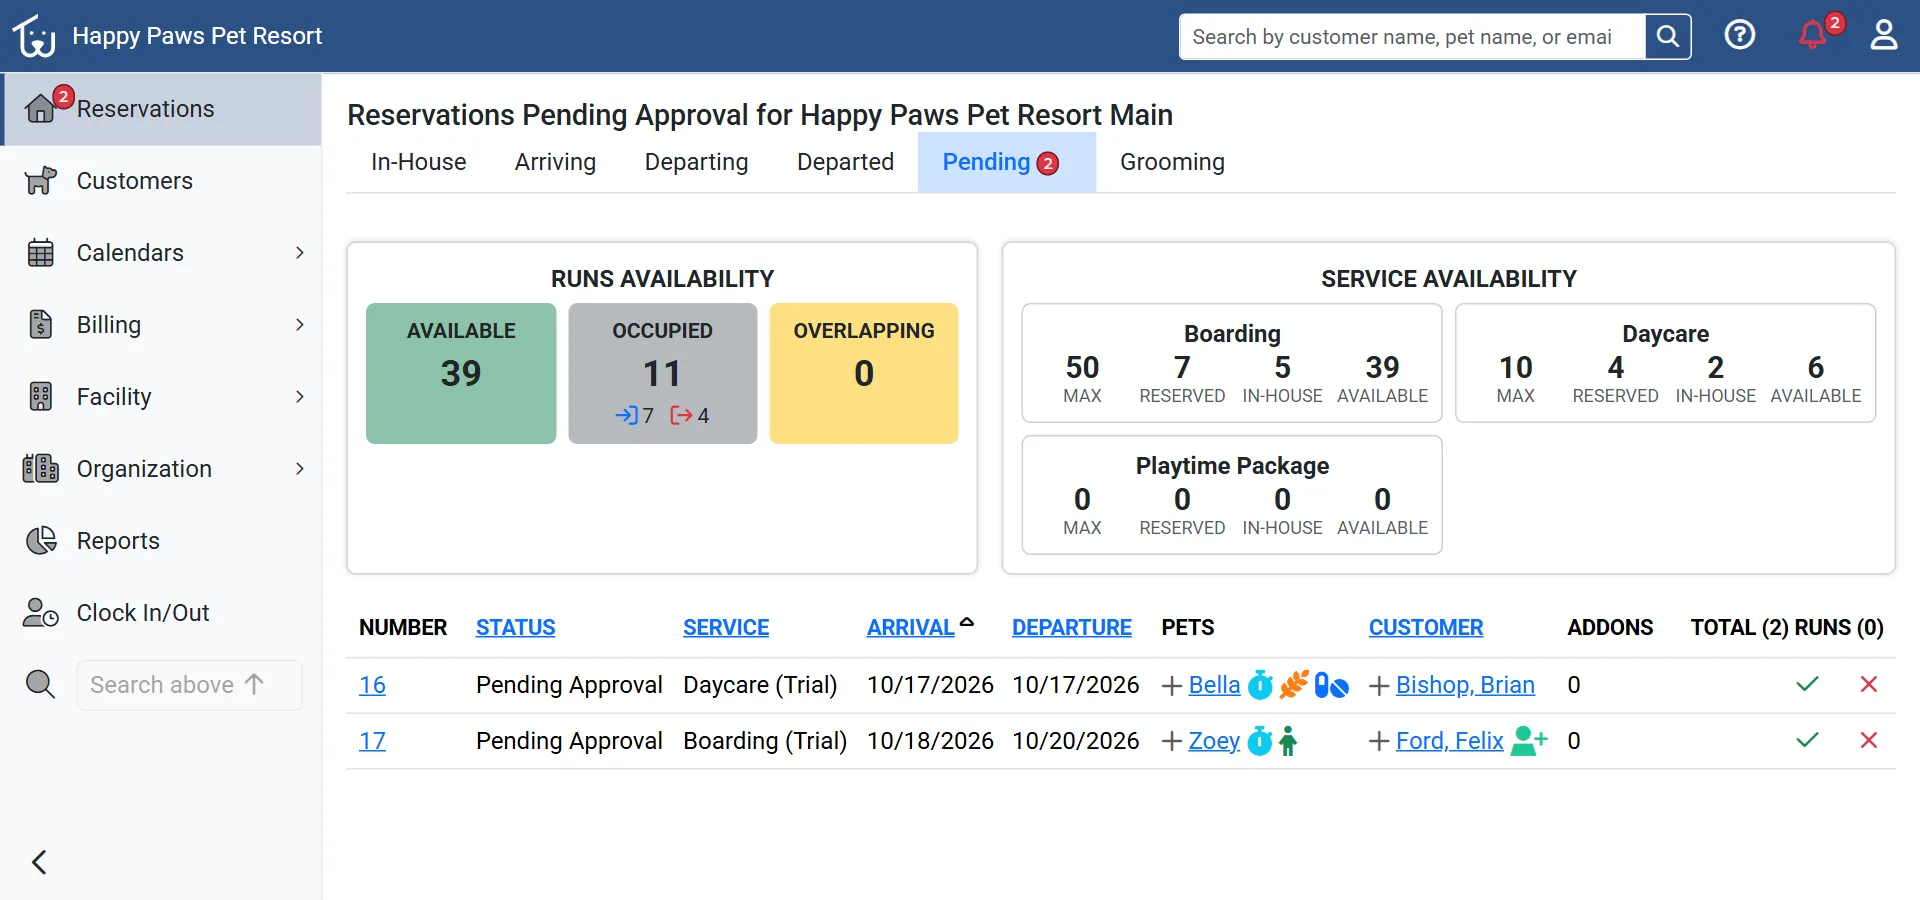The width and height of the screenshot is (1920, 900).
Task: Open the Zoey pet link
Action: coord(1214,741)
